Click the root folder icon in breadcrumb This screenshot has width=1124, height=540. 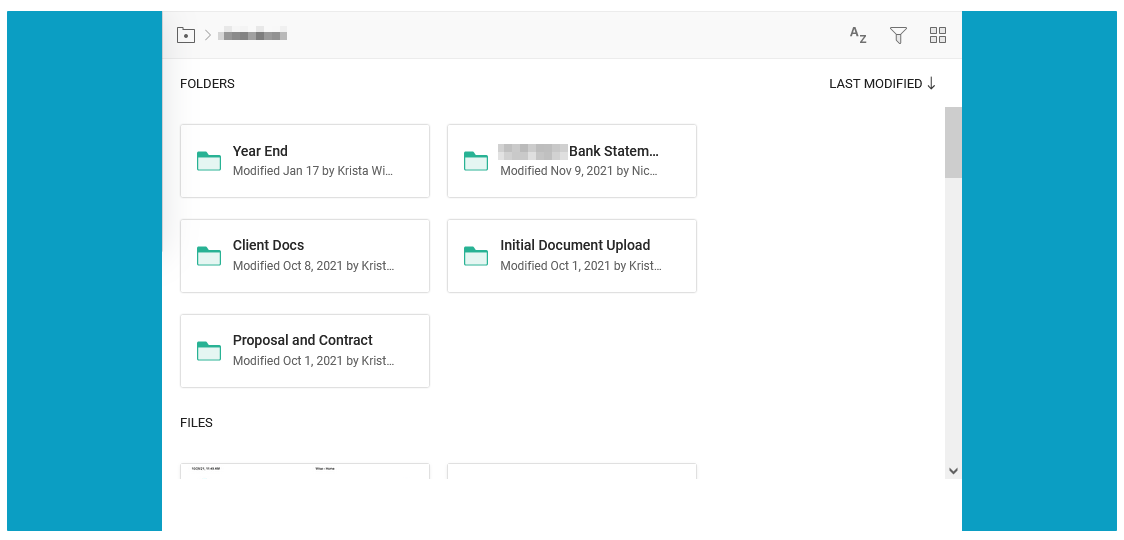tap(185, 35)
